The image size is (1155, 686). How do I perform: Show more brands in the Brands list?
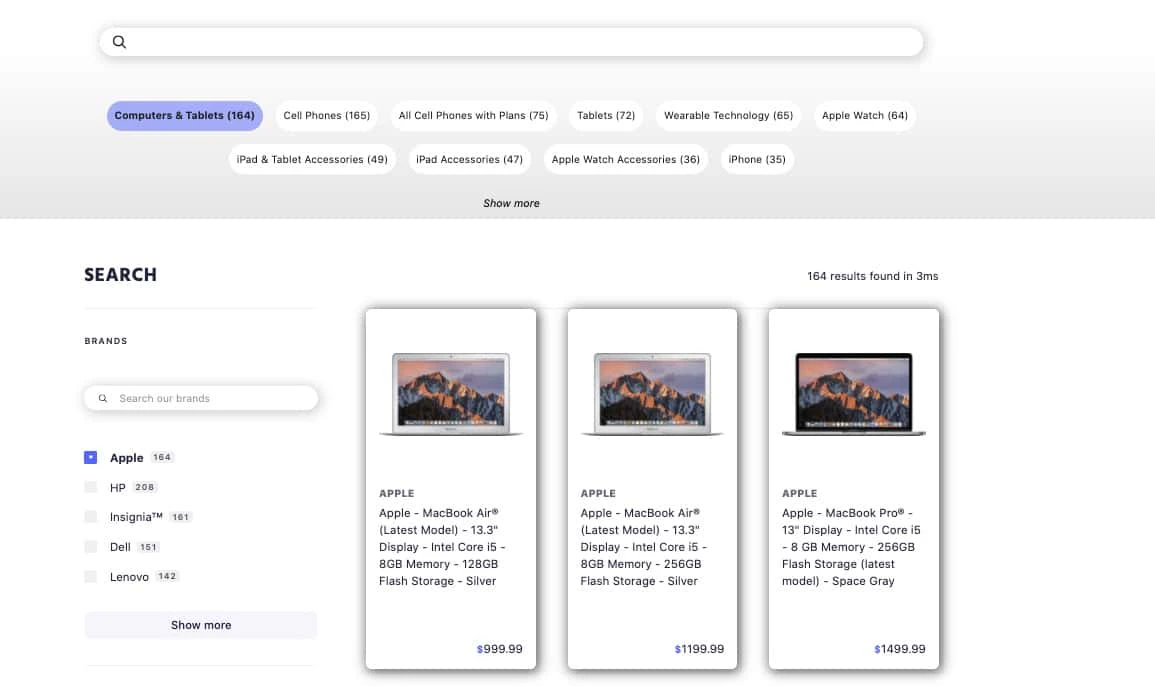point(200,624)
